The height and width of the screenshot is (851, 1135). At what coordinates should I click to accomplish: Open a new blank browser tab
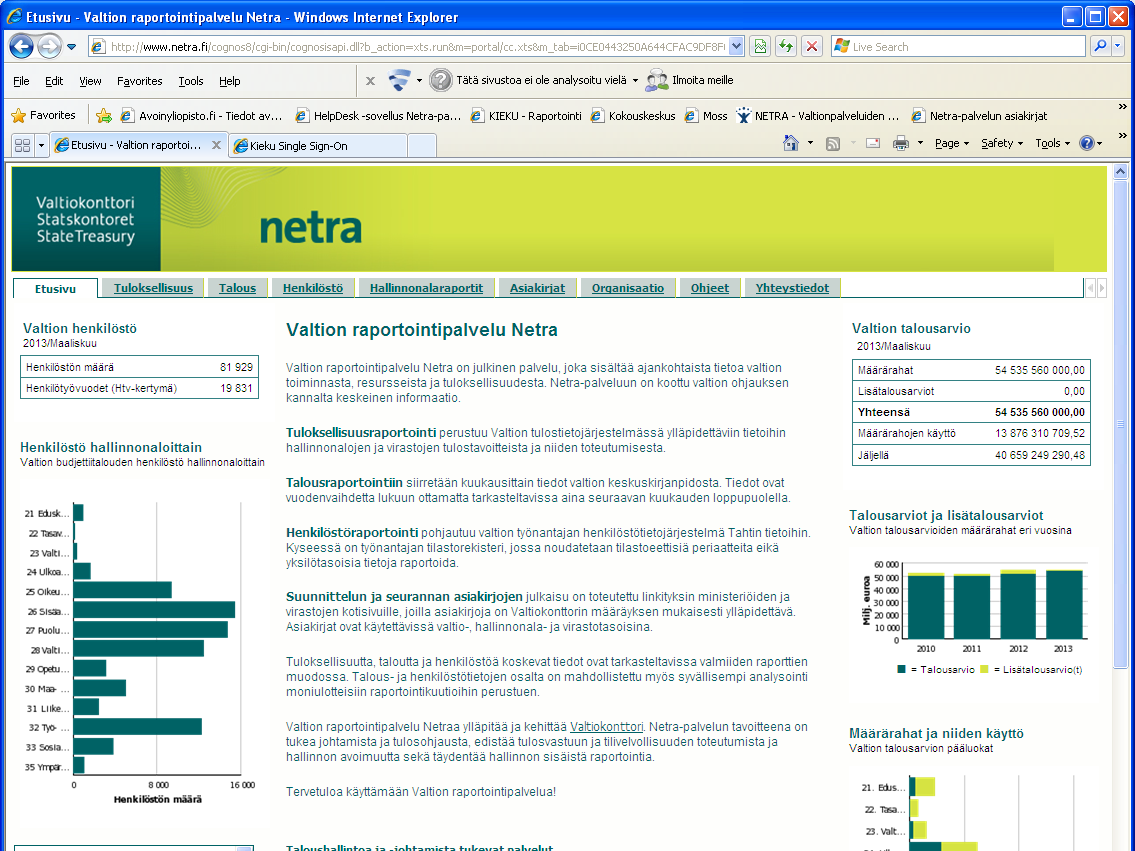click(x=422, y=145)
